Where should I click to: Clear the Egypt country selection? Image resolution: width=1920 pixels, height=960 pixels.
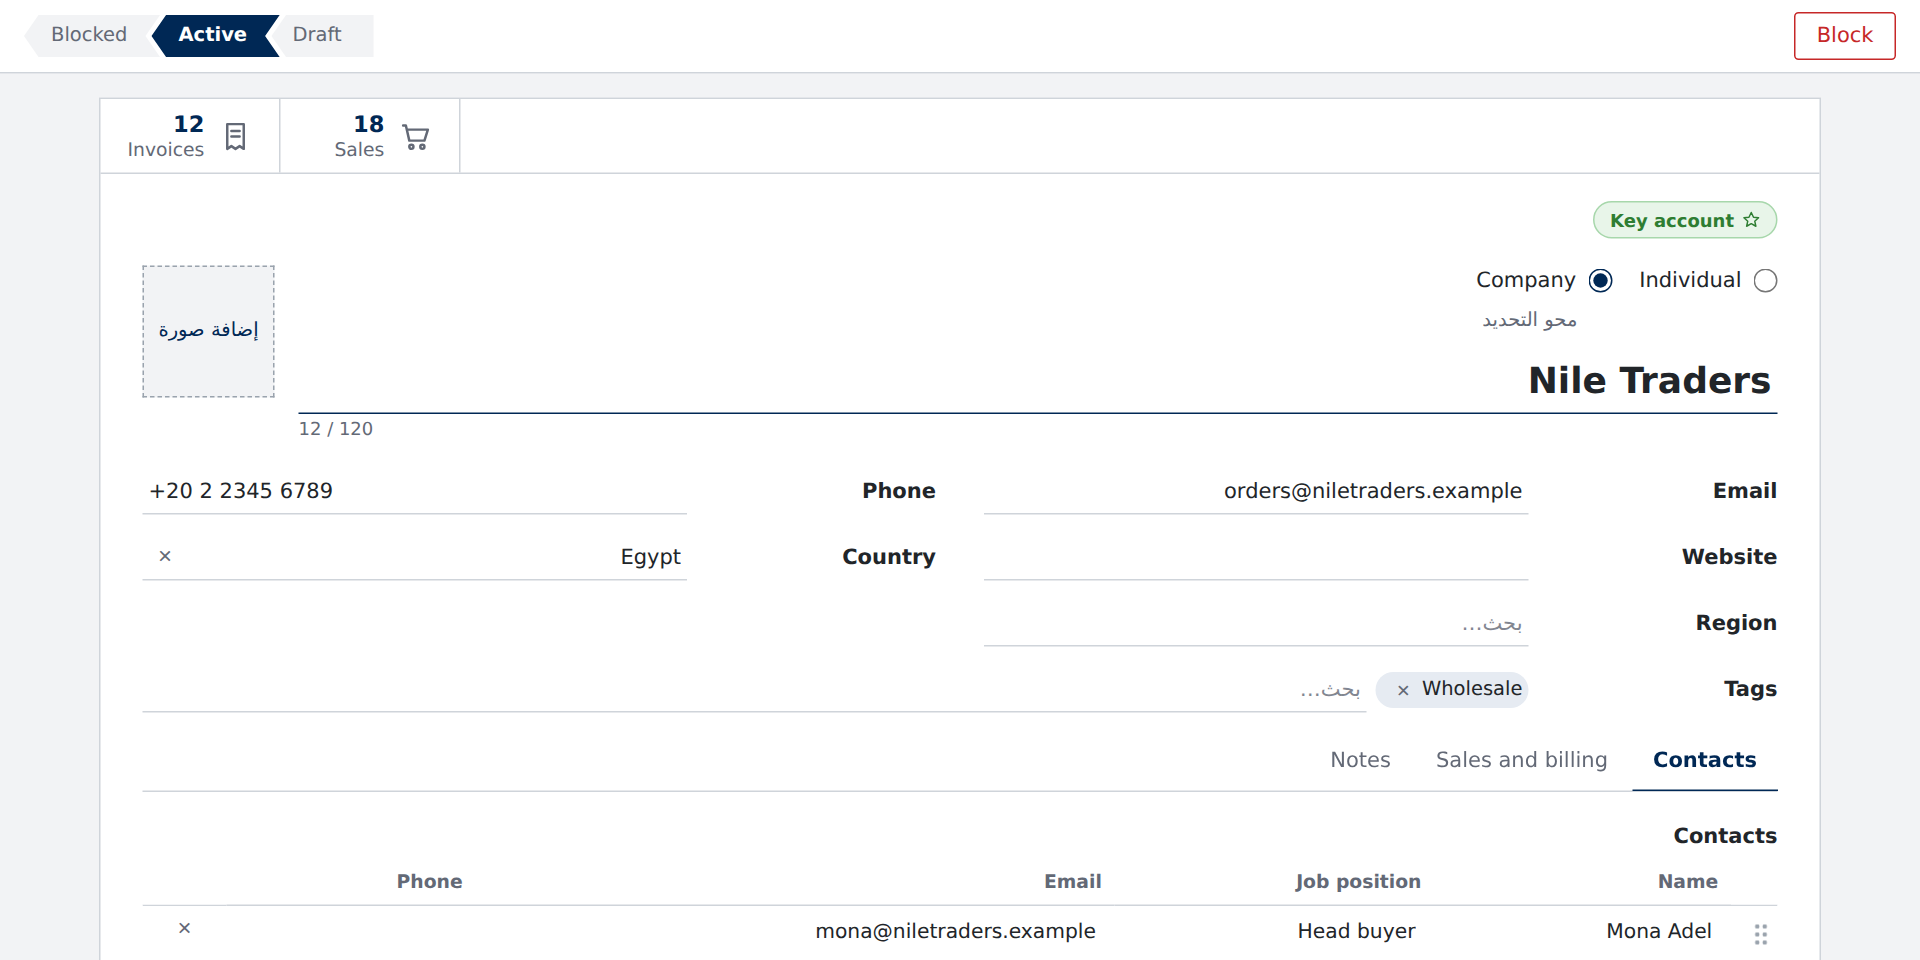pyautogui.click(x=165, y=556)
